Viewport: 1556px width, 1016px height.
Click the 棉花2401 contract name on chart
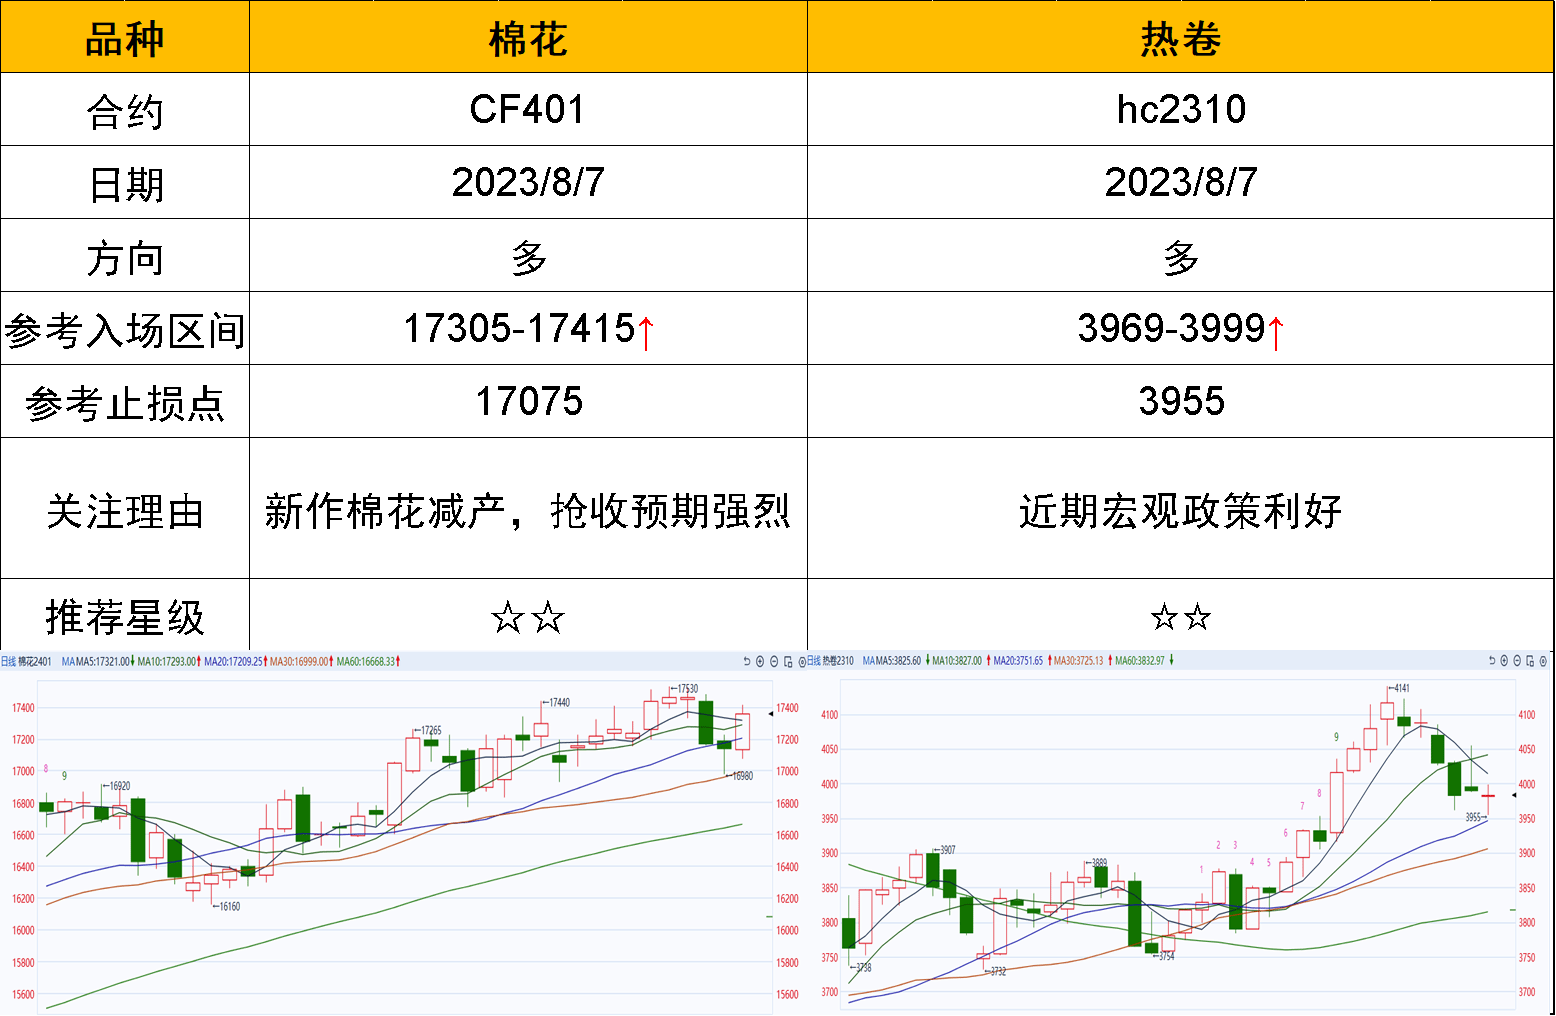35,662
